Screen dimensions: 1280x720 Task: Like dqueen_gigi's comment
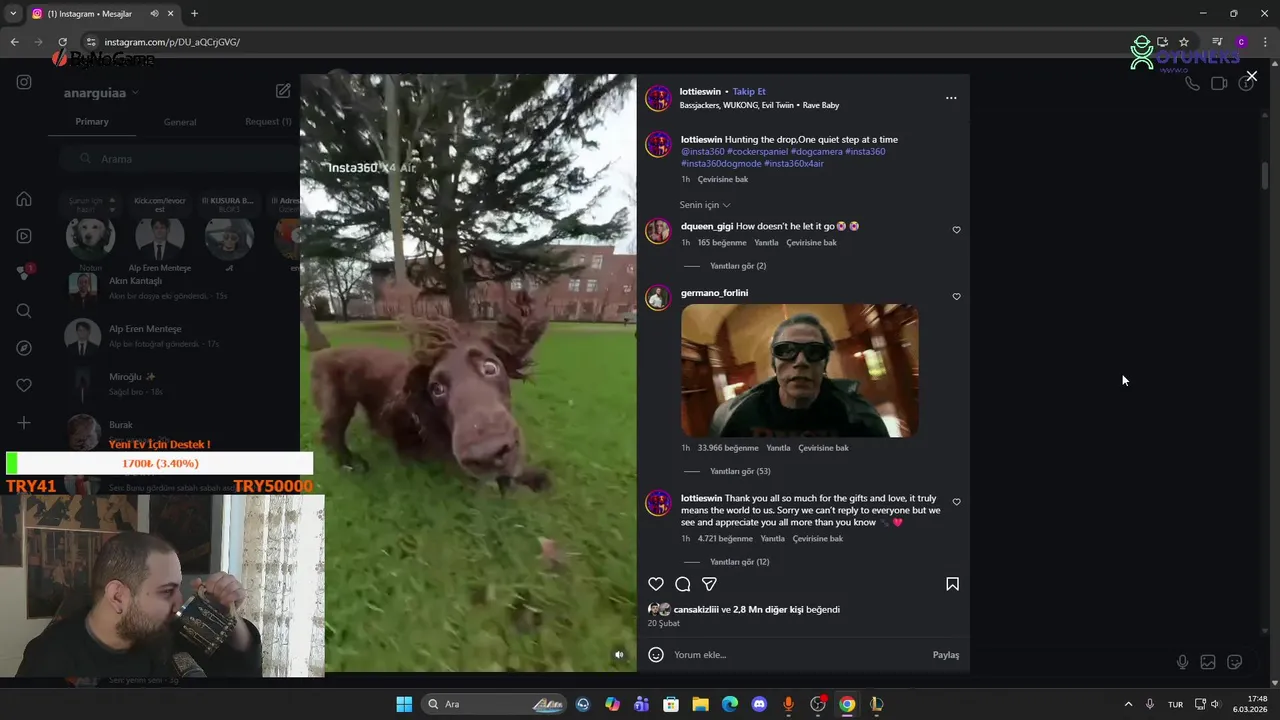[x=956, y=230]
